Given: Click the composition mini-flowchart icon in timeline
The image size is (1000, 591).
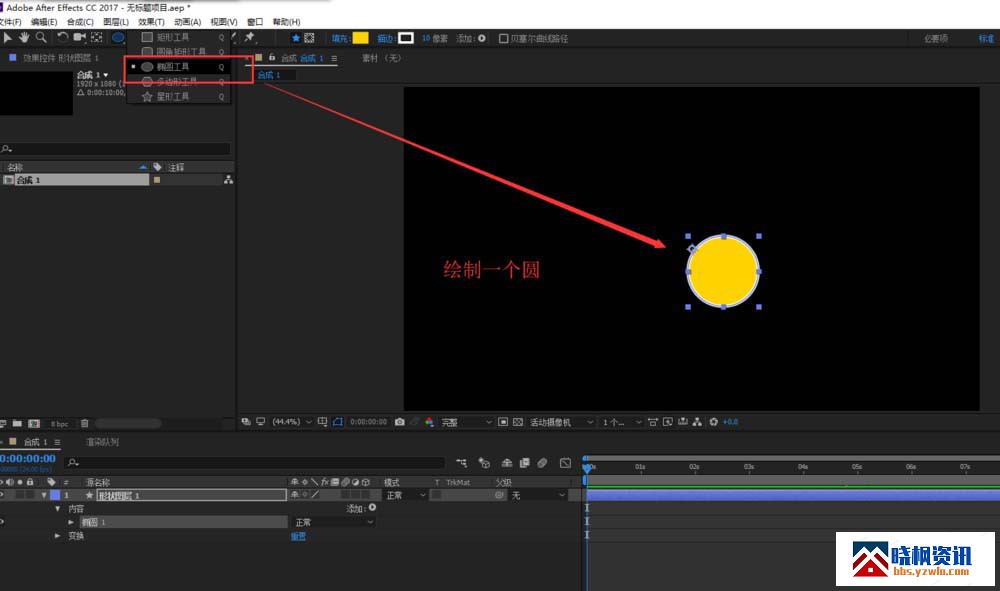Looking at the screenshot, I should pos(461,463).
